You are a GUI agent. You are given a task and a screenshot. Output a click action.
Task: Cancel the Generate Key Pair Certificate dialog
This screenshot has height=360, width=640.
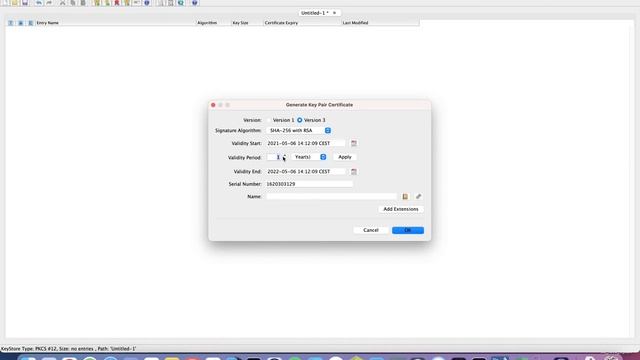tap(371, 230)
